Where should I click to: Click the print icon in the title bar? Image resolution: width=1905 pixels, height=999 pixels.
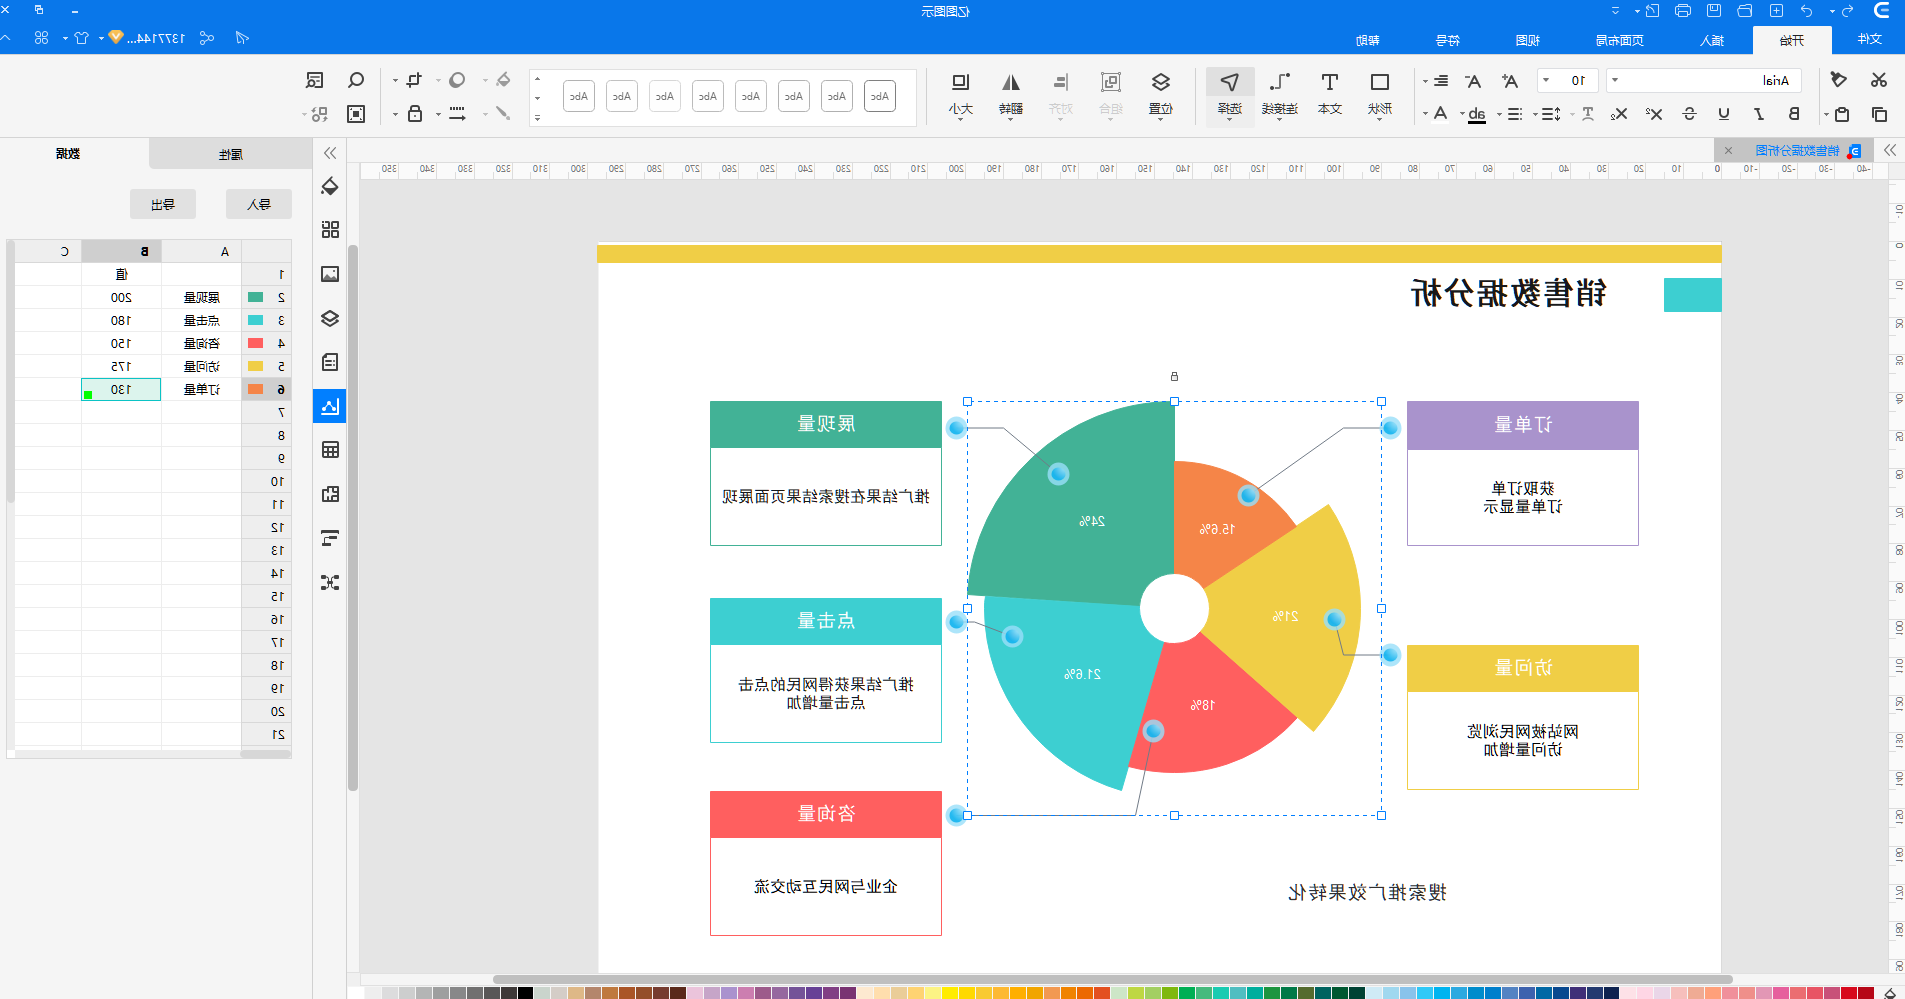(1683, 11)
